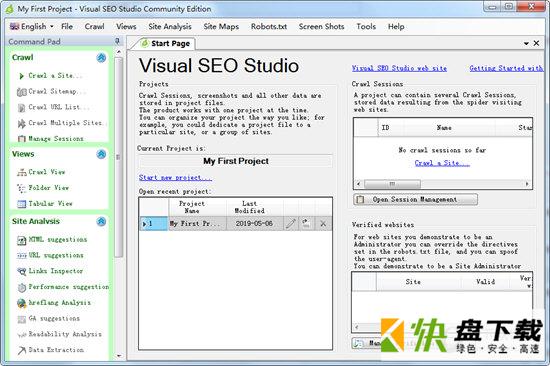
Task: Click the Visual SEO Studio web site link
Action: (x=399, y=68)
